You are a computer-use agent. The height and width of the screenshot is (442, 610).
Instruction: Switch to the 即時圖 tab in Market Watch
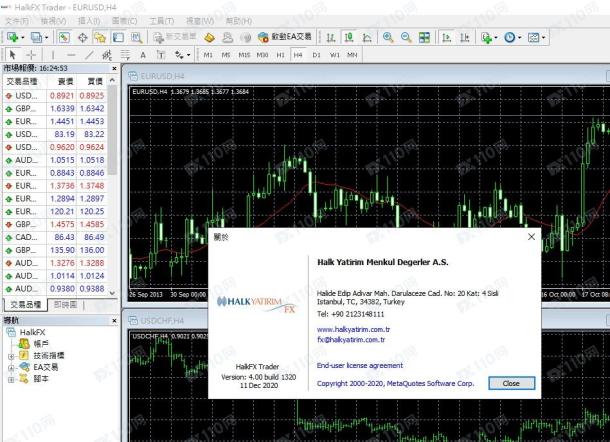(65, 305)
